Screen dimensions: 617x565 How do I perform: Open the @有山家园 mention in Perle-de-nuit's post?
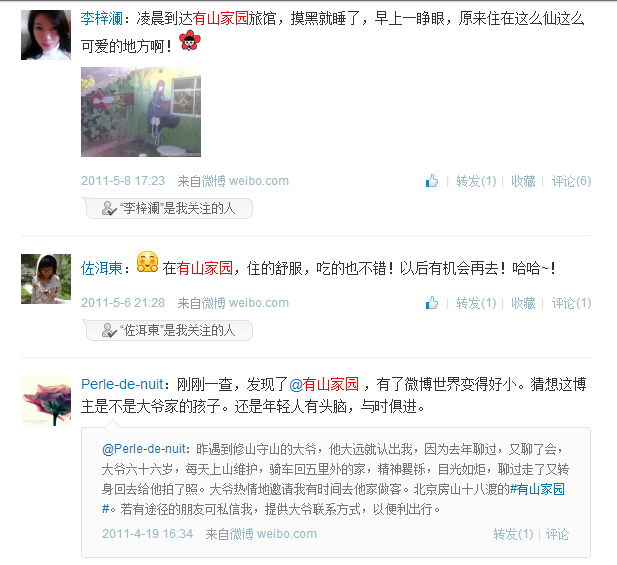pos(324,384)
